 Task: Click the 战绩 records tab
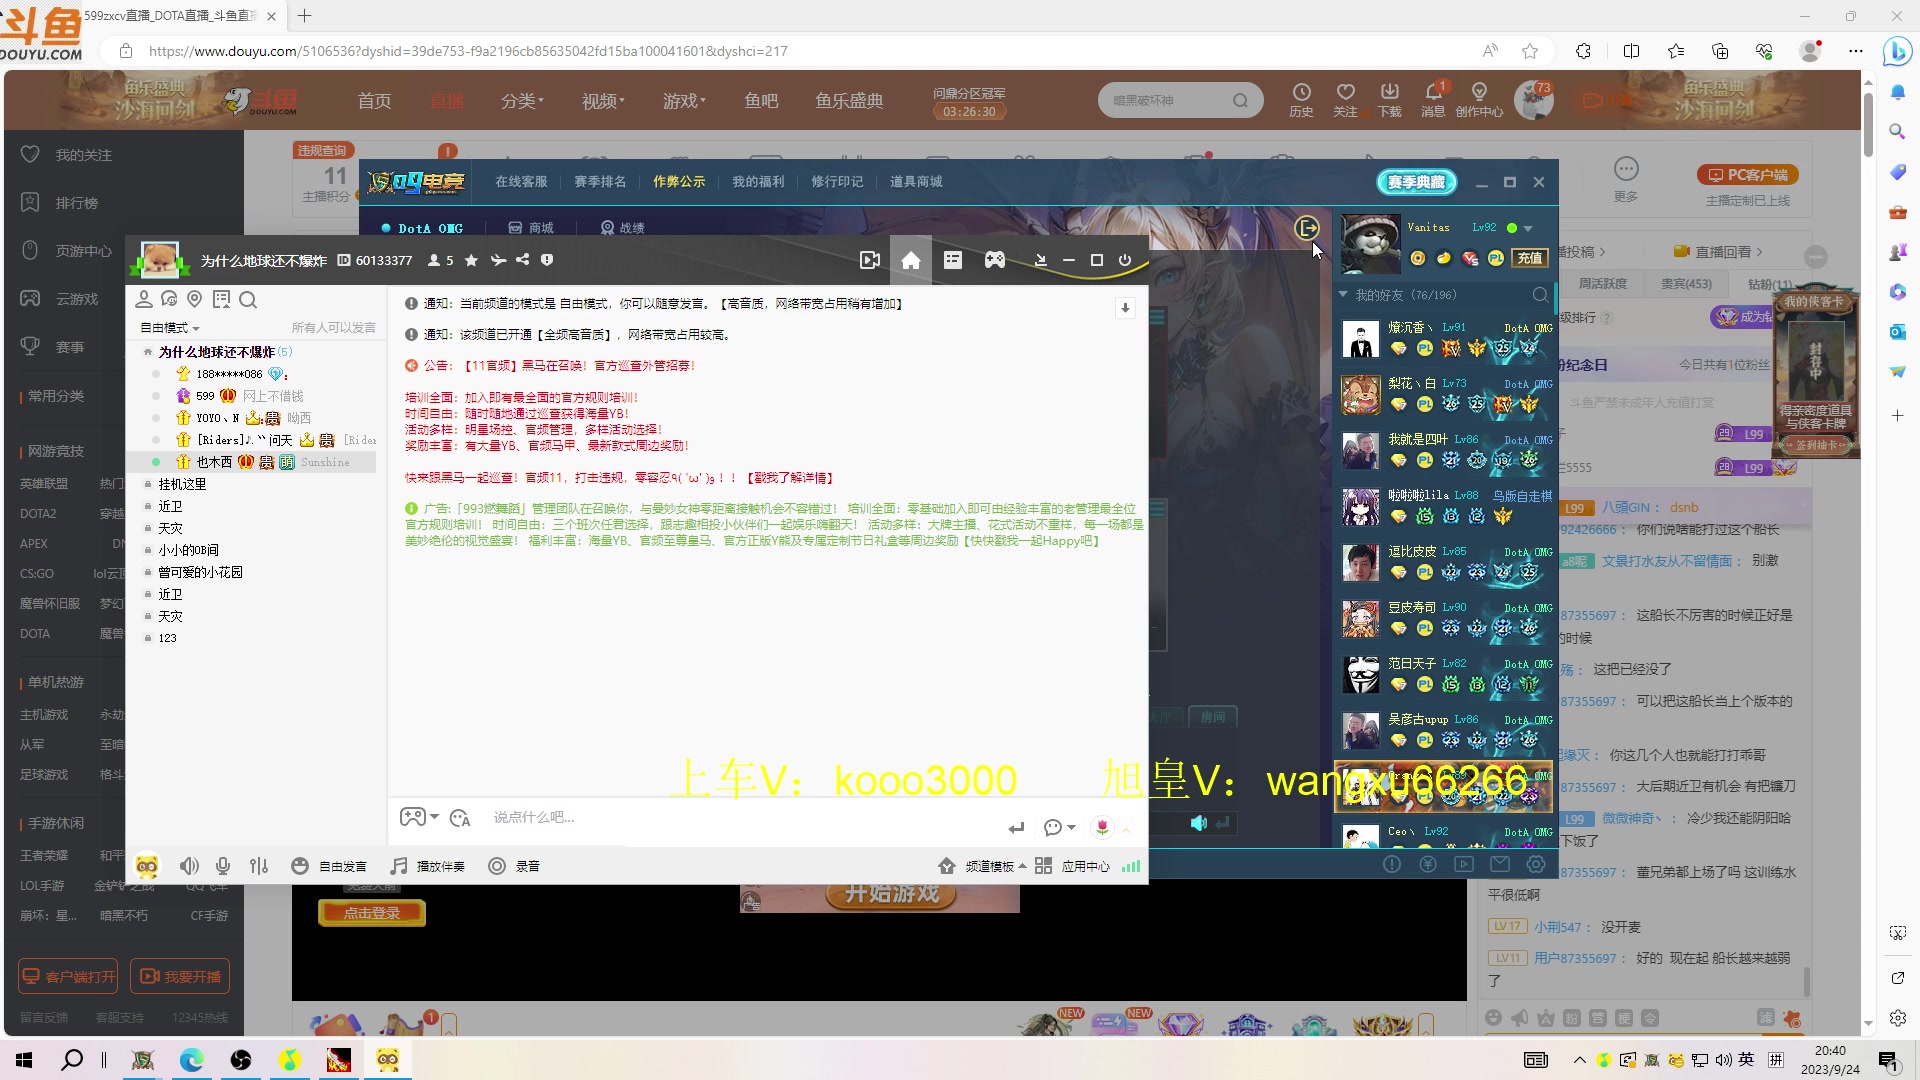(622, 228)
